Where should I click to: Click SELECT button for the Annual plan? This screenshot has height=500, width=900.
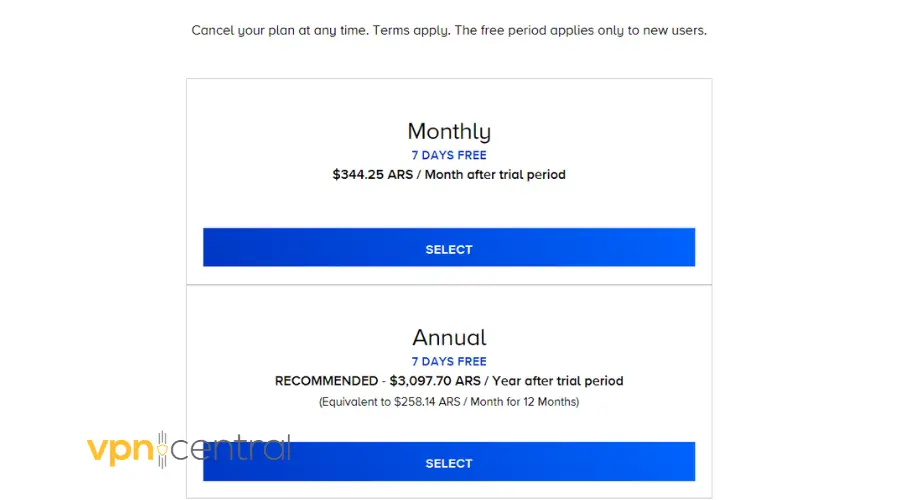pyautogui.click(x=449, y=463)
